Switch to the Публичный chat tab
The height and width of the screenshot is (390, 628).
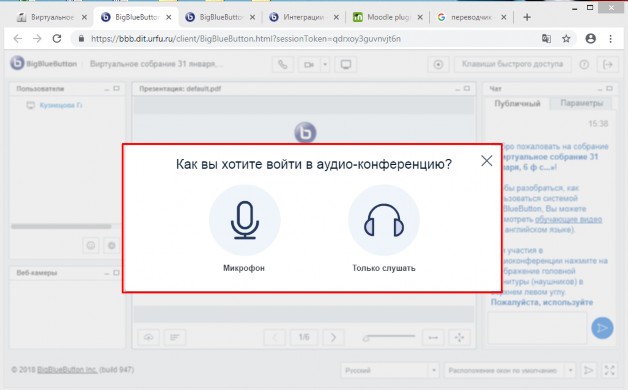(x=517, y=103)
